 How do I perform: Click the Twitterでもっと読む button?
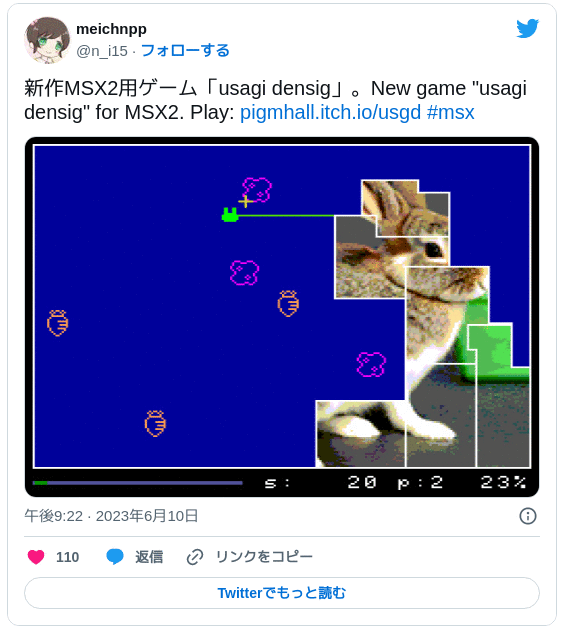(x=282, y=593)
